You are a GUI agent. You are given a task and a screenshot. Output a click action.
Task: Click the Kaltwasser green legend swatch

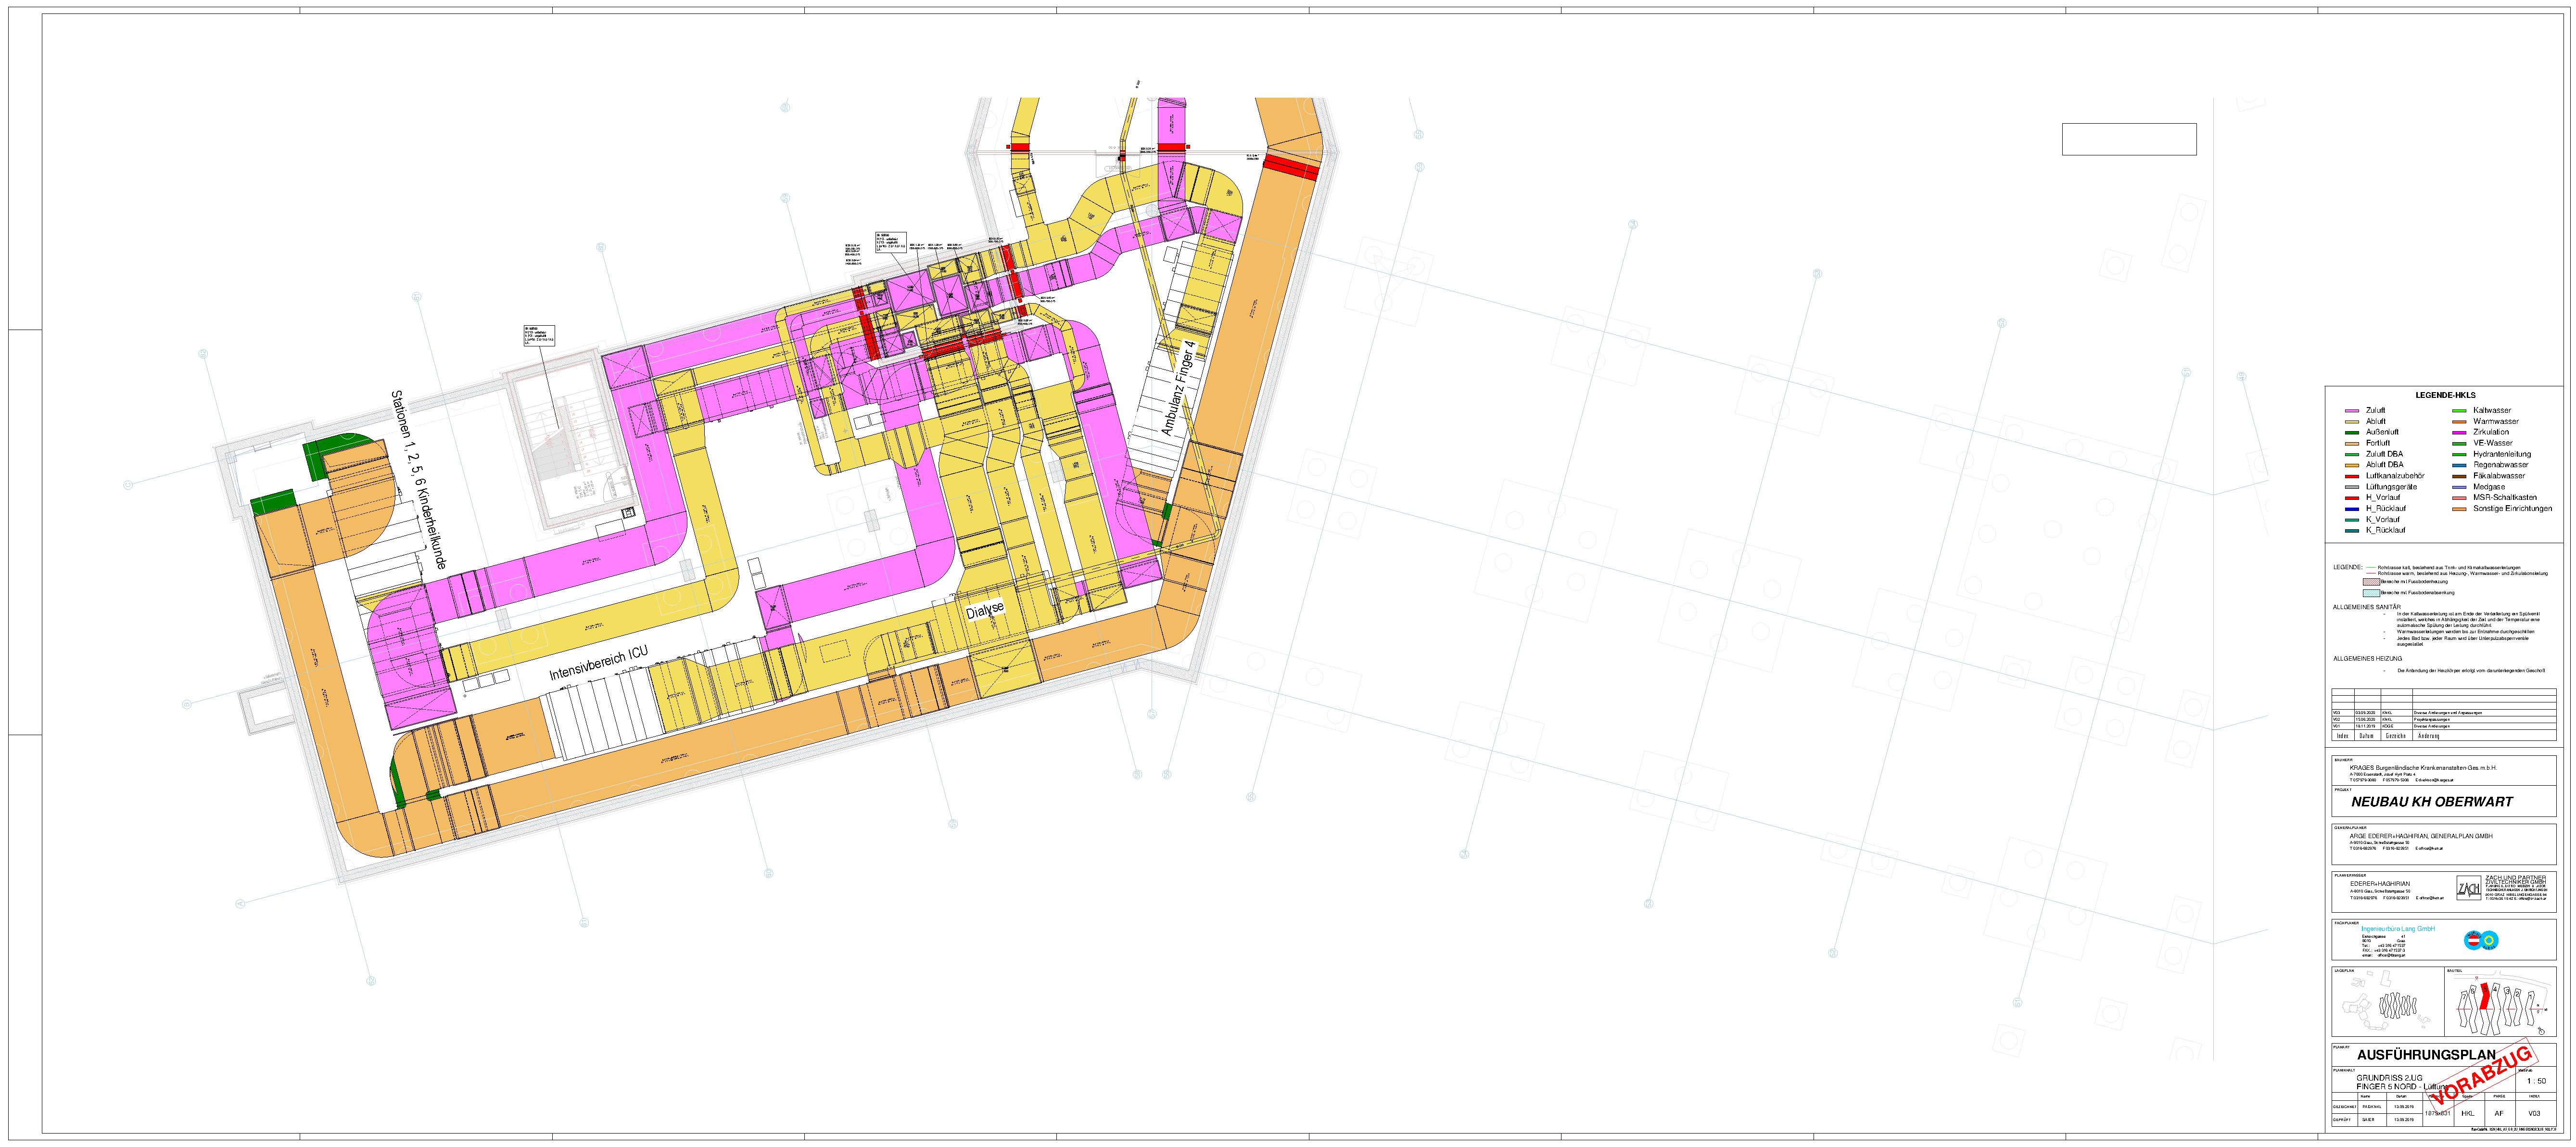(2459, 411)
